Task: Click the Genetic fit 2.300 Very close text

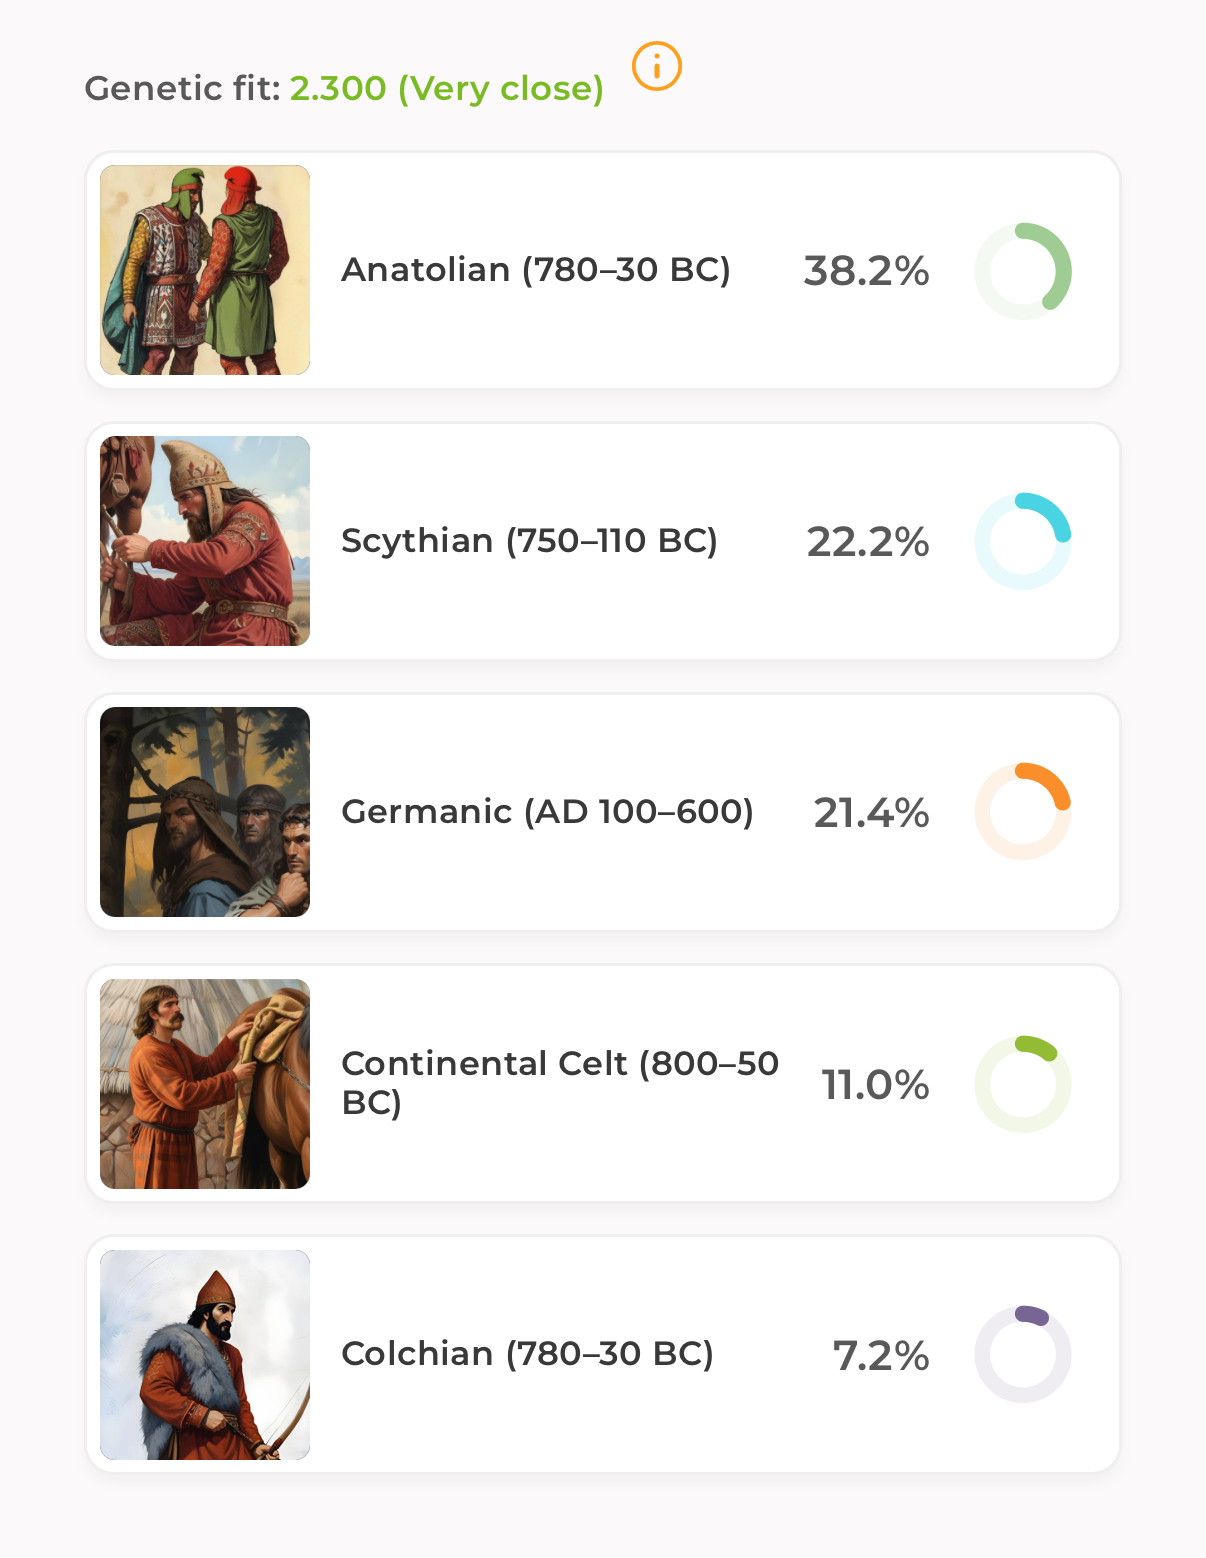Action: click(344, 89)
